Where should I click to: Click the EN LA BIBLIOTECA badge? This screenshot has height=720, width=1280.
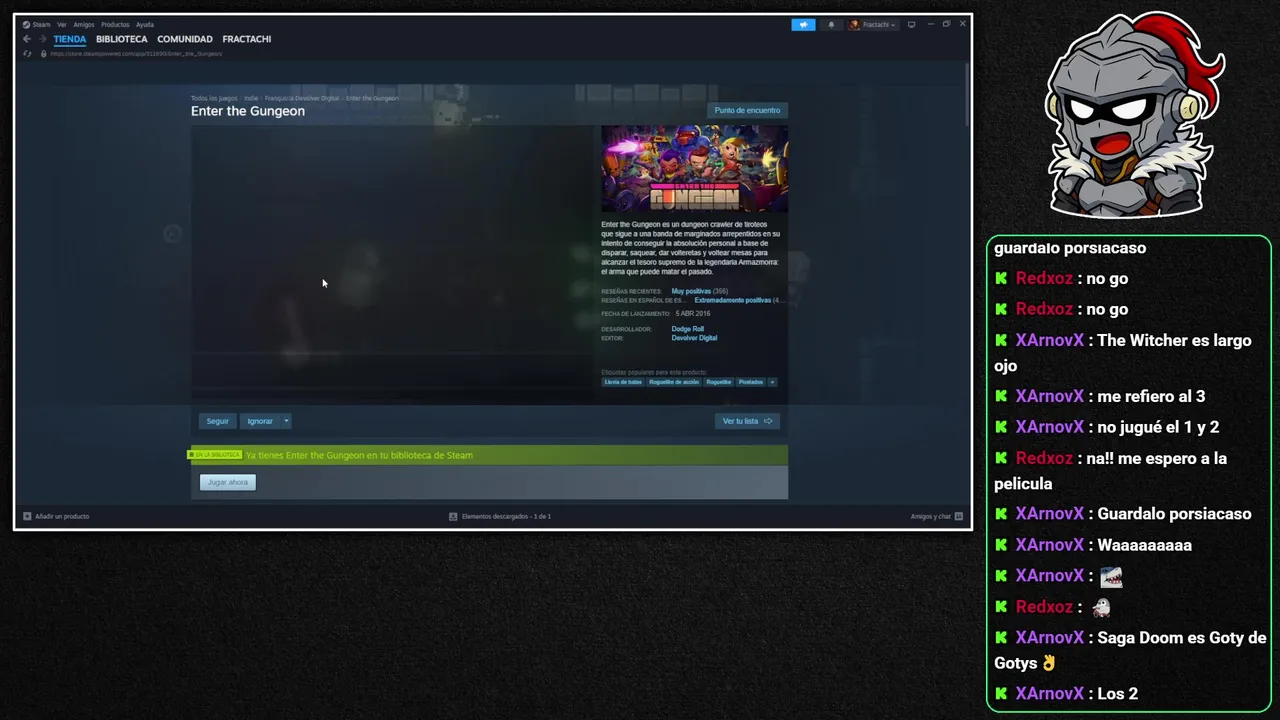coord(216,455)
